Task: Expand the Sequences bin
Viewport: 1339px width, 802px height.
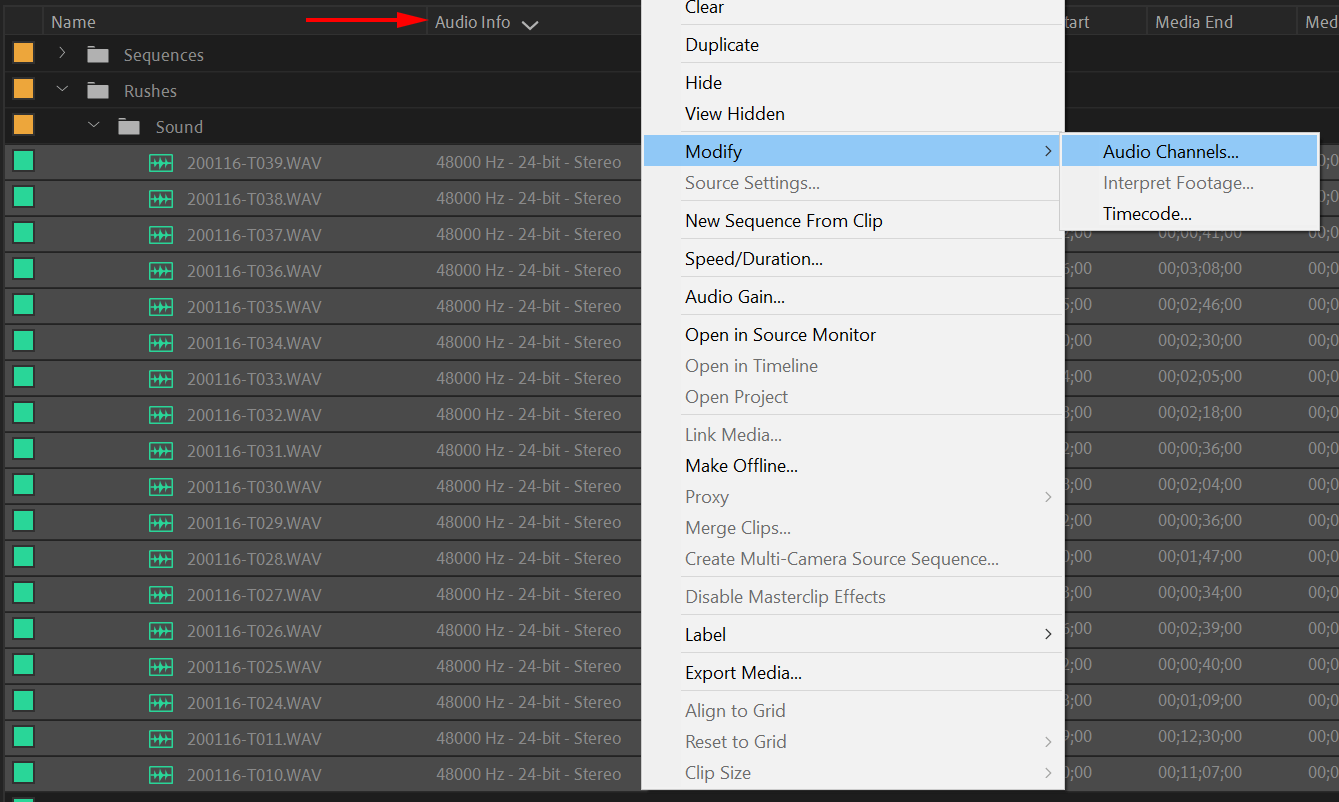Action: pos(61,54)
